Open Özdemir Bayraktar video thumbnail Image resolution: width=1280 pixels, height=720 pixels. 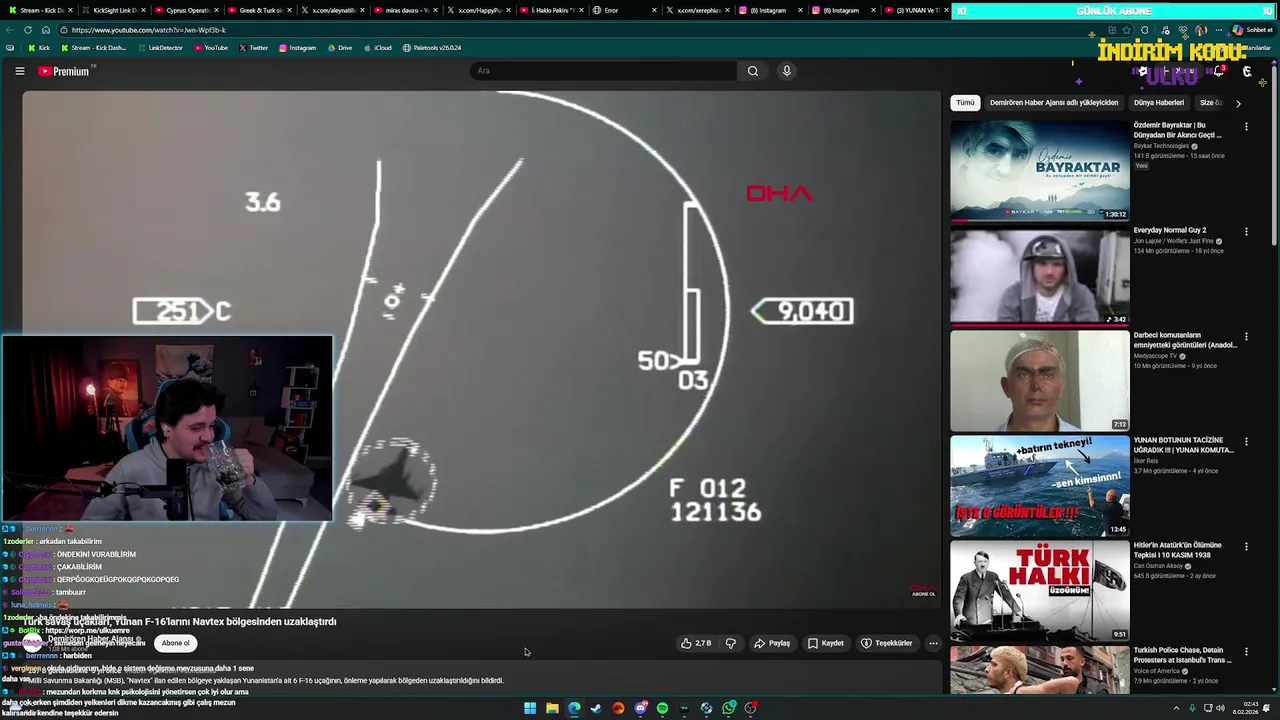tap(1040, 170)
